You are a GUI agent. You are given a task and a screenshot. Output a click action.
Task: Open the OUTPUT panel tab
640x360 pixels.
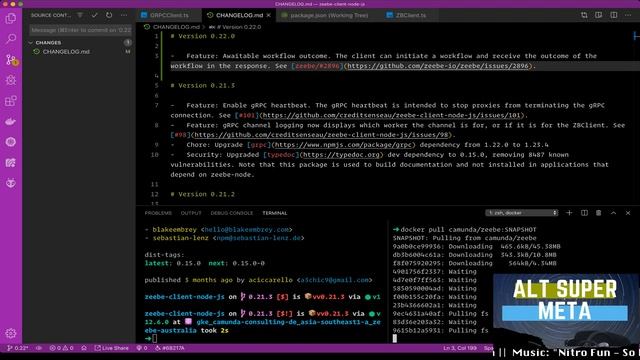tap(191, 213)
